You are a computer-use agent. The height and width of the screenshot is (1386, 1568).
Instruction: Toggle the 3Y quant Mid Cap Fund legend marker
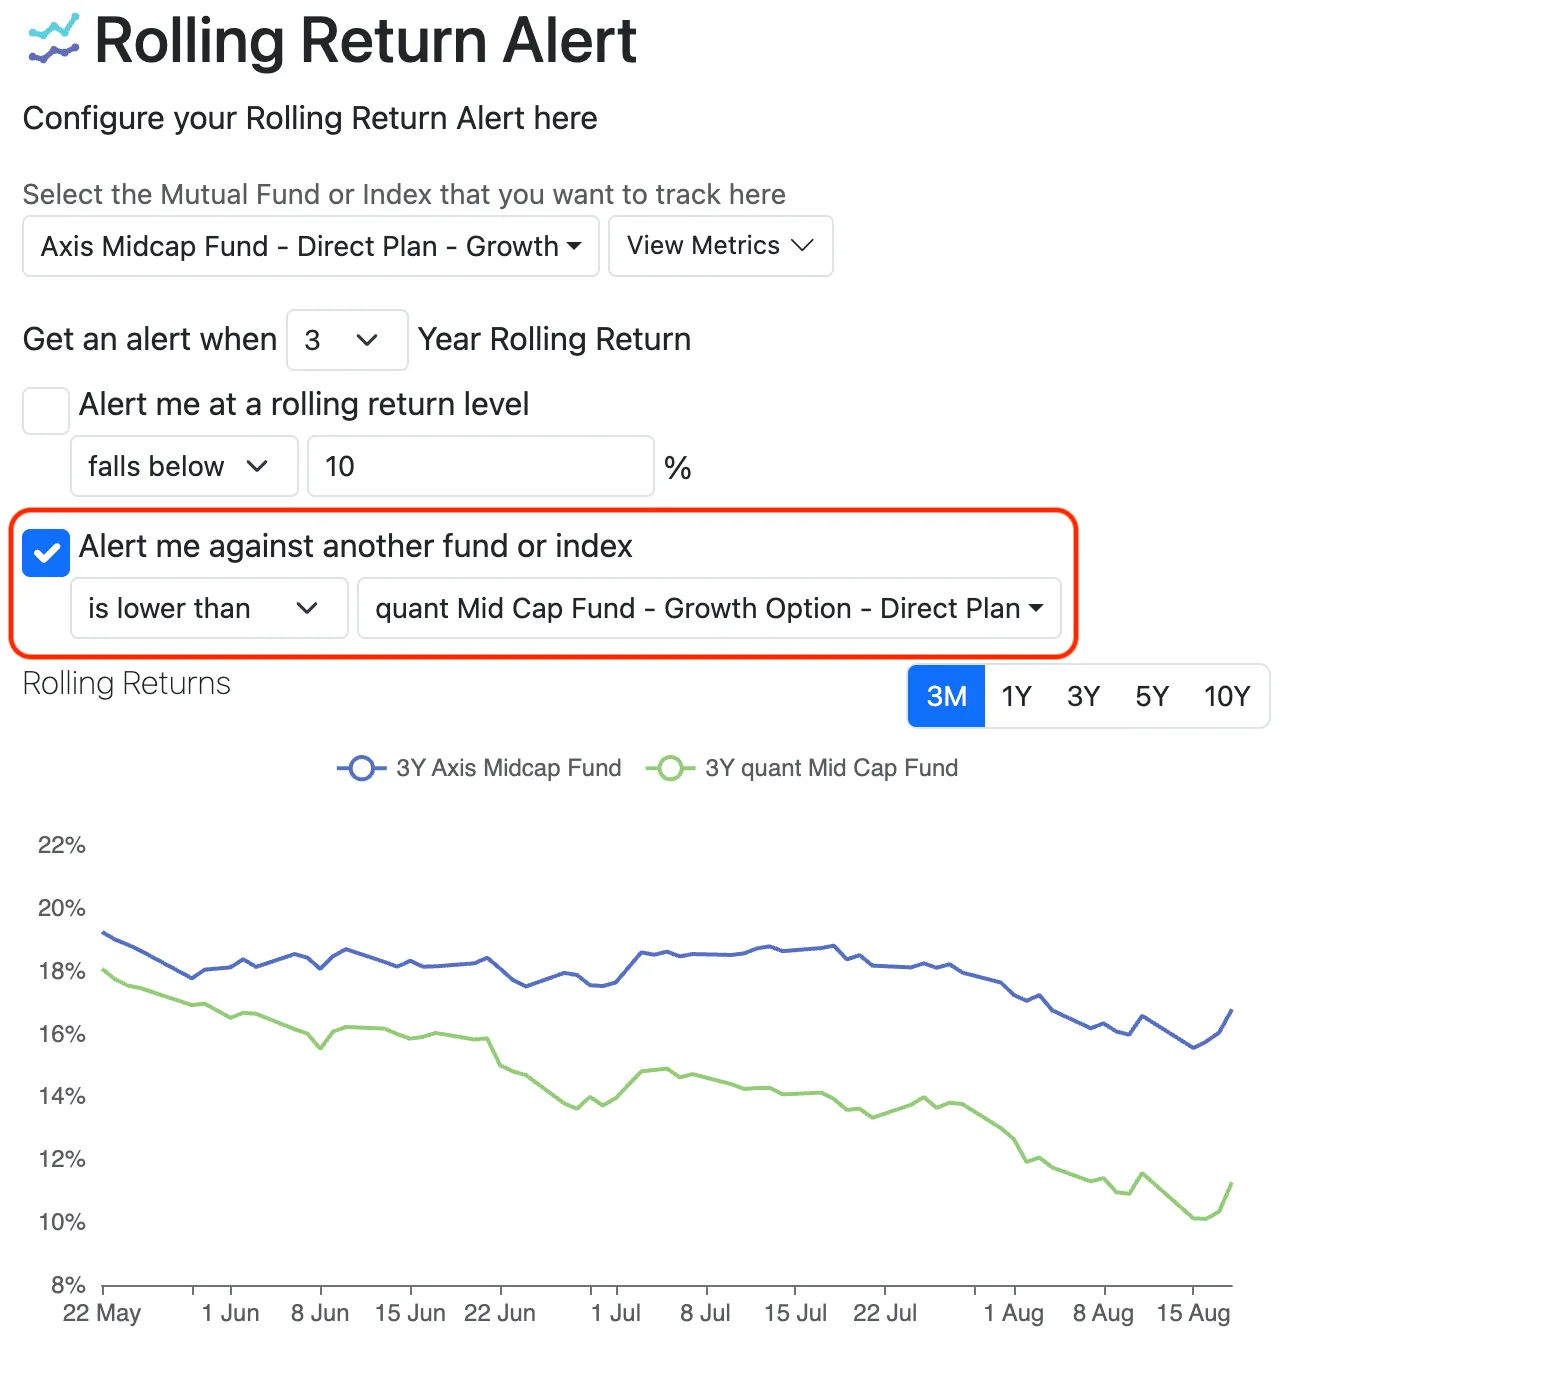point(670,768)
